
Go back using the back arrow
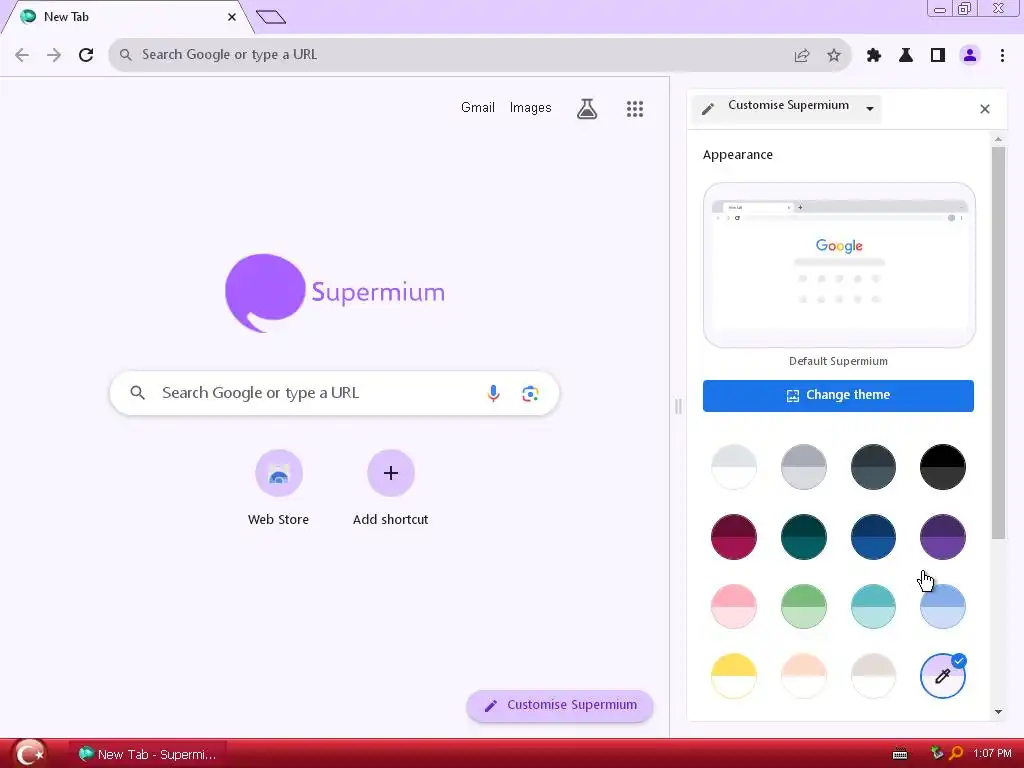click(22, 55)
